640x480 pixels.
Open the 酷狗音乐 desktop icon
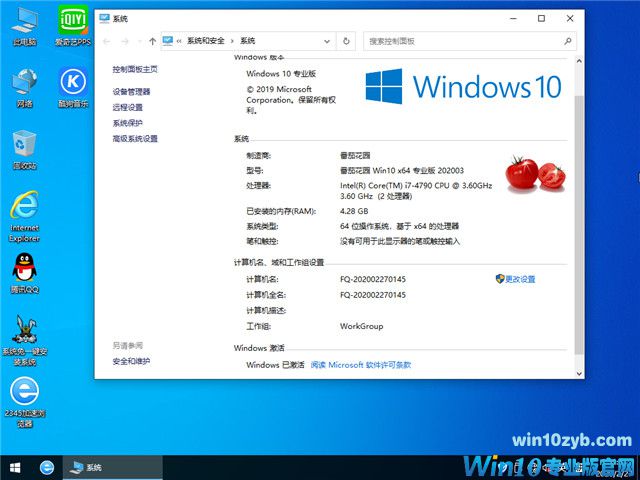[x=73, y=87]
